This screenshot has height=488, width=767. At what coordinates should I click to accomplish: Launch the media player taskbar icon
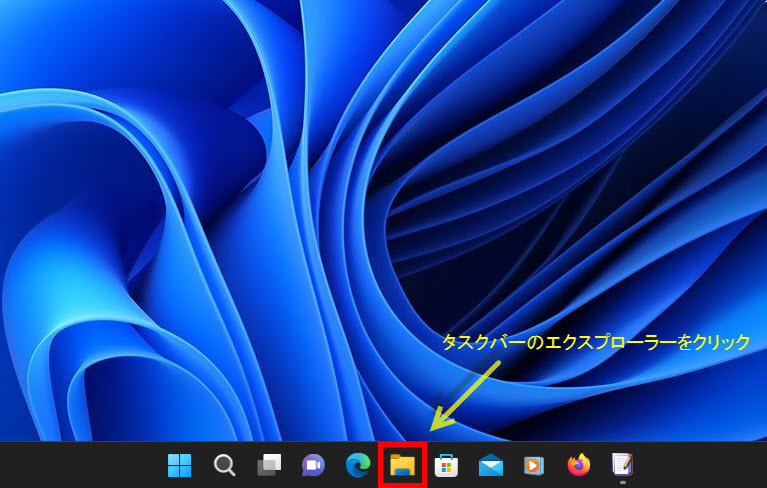[x=534, y=465]
